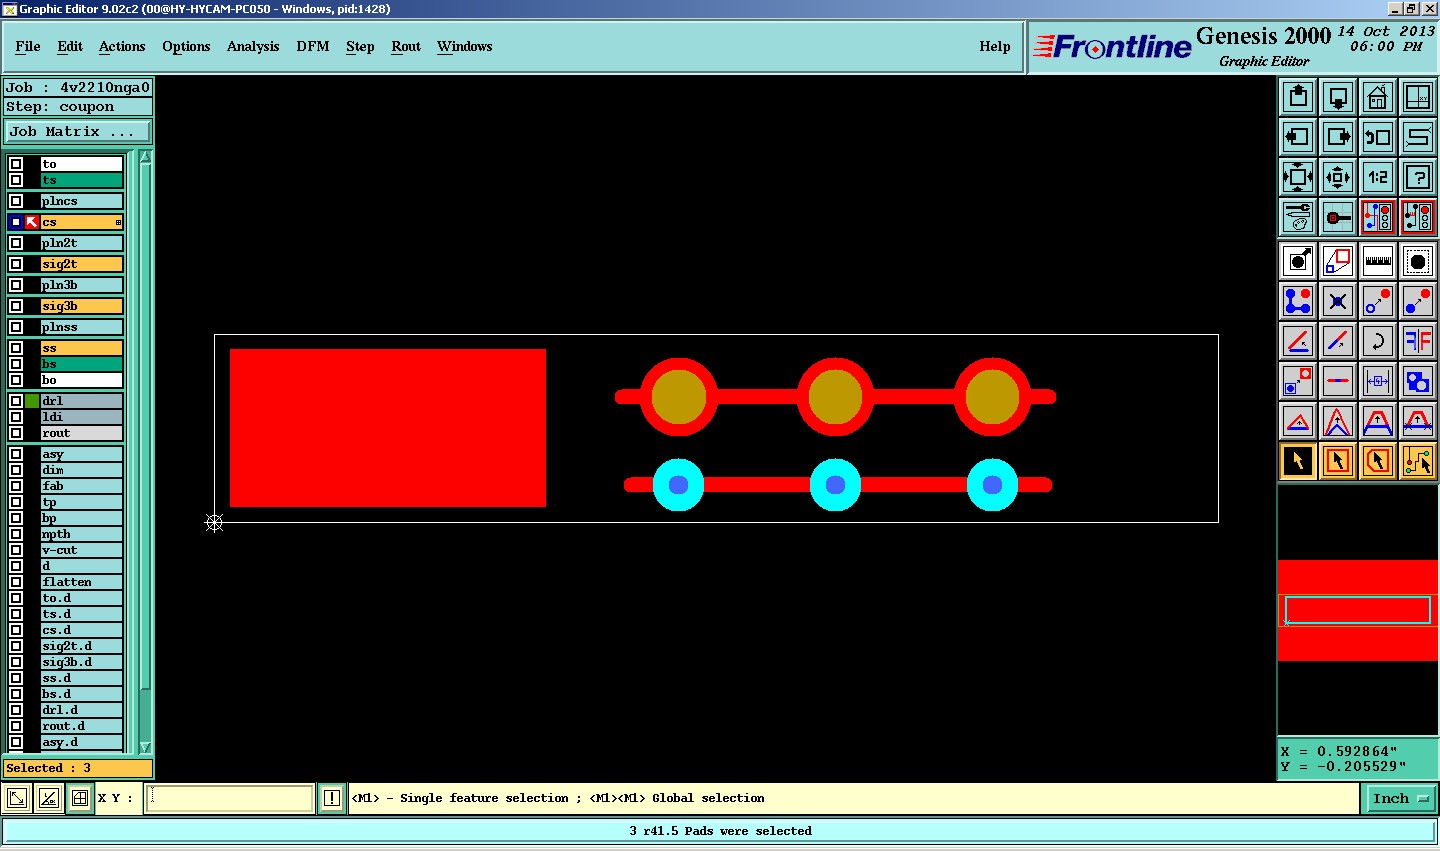
Task: Click the pan down icon
Action: [1338, 97]
